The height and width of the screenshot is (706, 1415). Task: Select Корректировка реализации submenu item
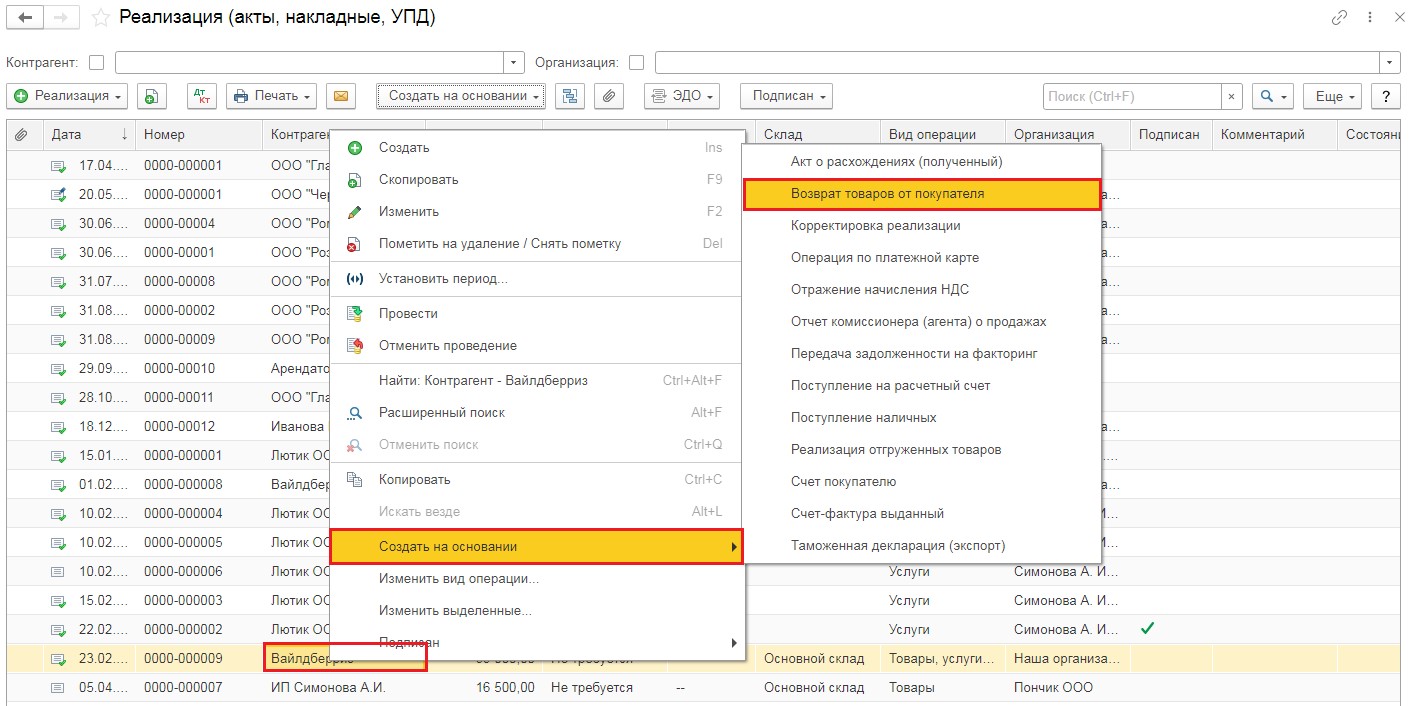(922, 226)
